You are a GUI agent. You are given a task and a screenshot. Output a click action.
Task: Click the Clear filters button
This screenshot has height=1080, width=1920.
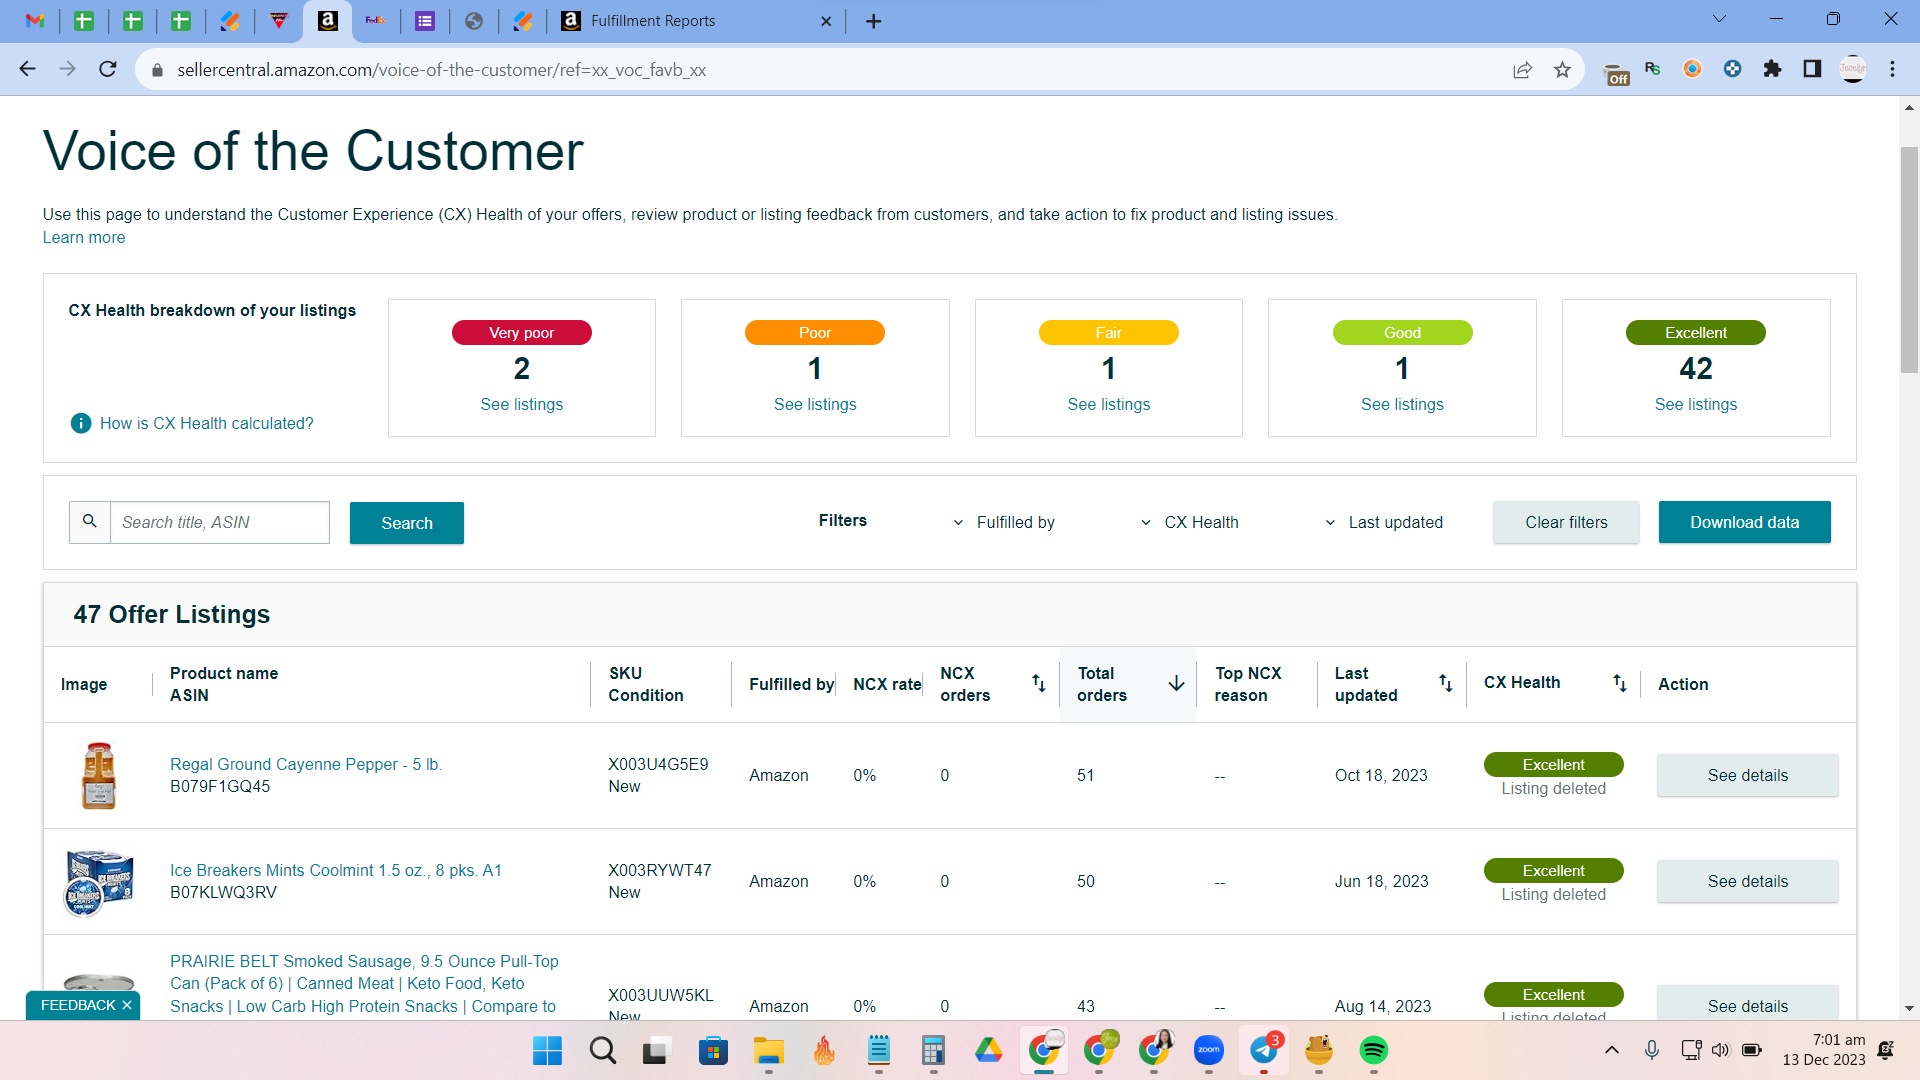pyautogui.click(x=1566, y=522)
